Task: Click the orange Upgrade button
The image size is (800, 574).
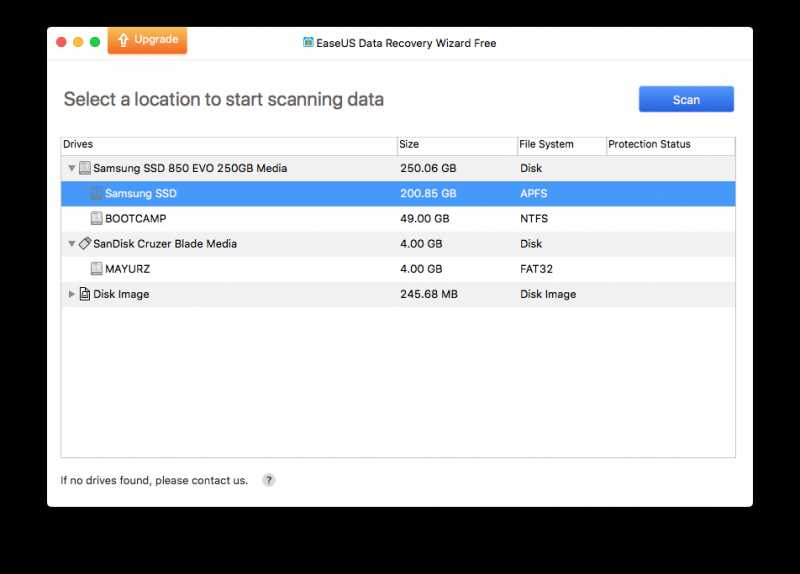Action: 147,40
